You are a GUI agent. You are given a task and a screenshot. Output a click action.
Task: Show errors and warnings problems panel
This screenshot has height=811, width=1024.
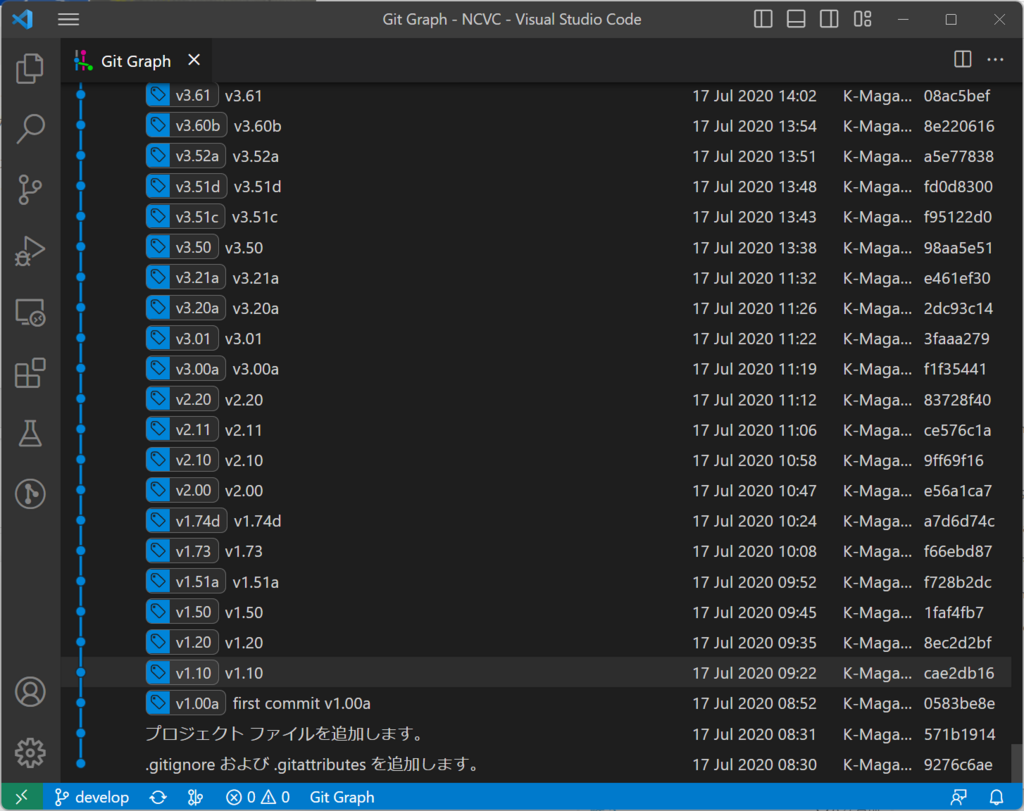click(257, 797)
